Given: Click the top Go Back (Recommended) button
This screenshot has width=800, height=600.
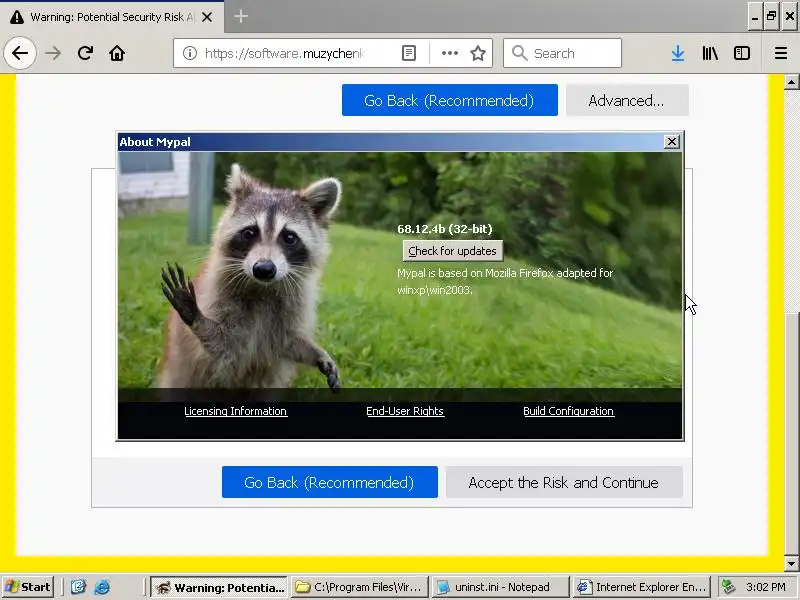Looking at the screenshot, I should tap(449, 101).
